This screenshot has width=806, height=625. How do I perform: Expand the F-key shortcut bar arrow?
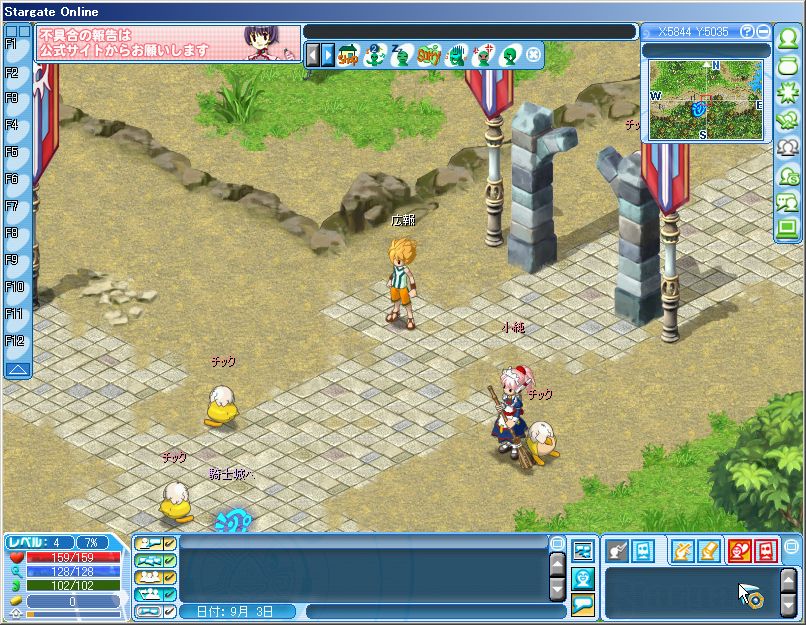(x=17, y=369)
